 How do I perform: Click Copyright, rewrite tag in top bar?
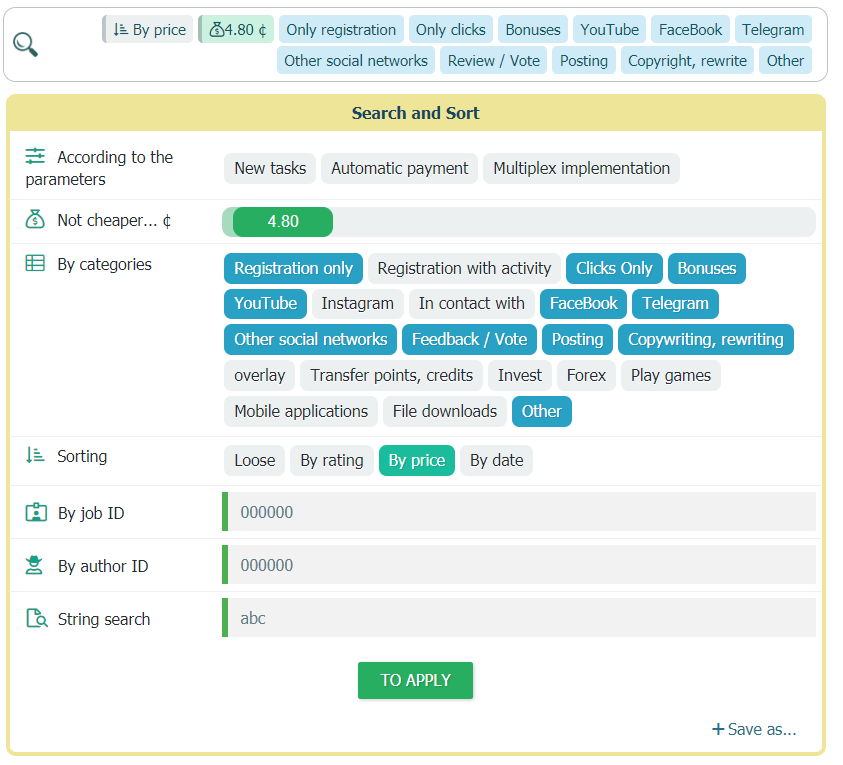pyautogui.click(x=687, y=60)
